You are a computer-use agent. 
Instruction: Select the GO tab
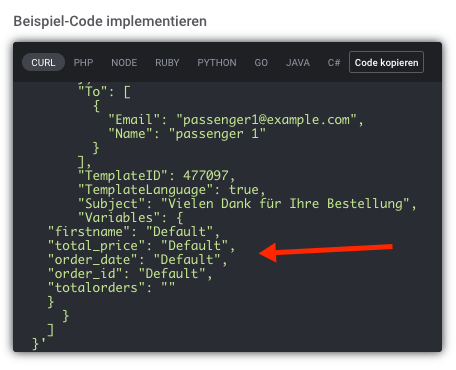click(261, 62)
